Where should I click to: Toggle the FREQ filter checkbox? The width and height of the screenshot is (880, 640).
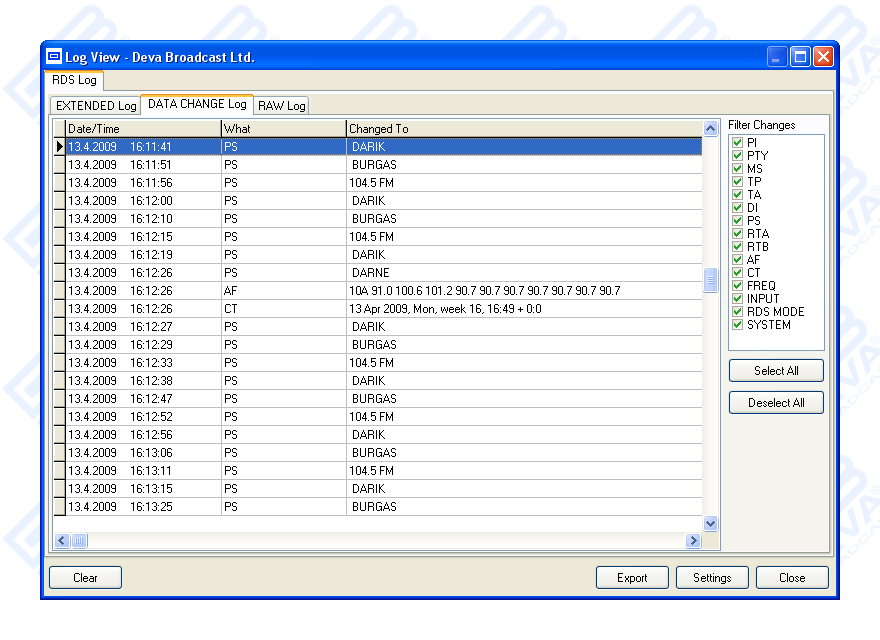[x=738, y=286]
